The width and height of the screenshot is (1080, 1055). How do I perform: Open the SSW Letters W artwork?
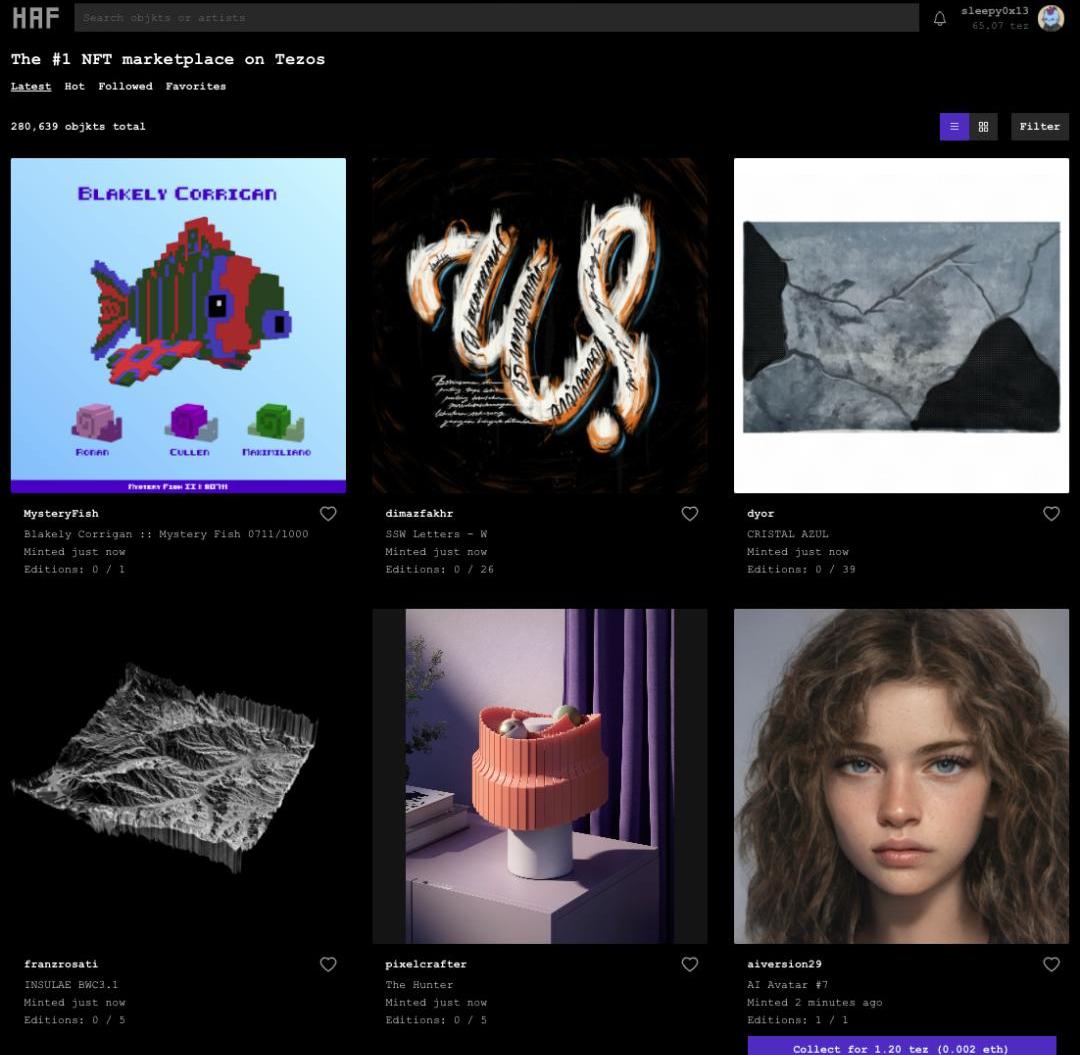pyautogui.click(x=540, y=326)
